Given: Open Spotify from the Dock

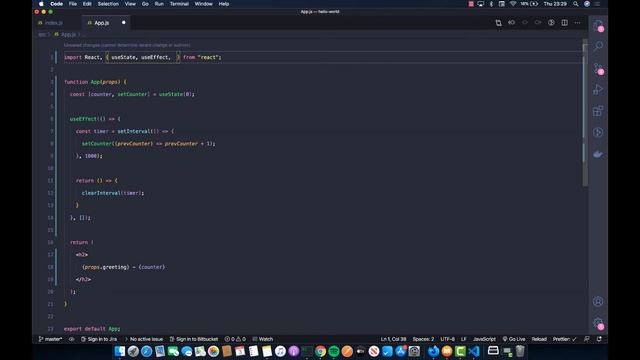Looking at the screenshot, I should click(334, 351).
